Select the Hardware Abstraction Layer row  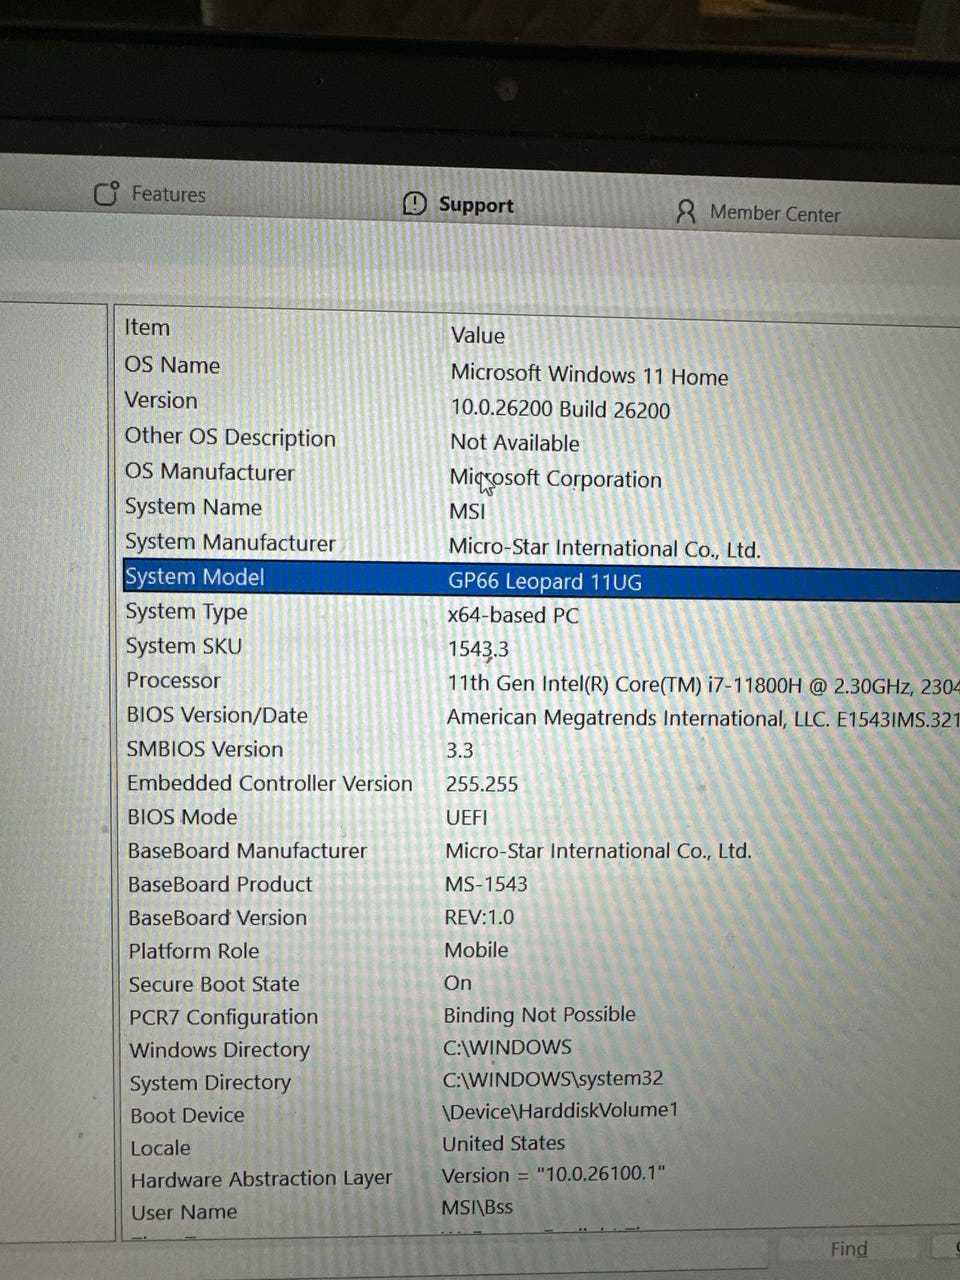point(540,1177)
